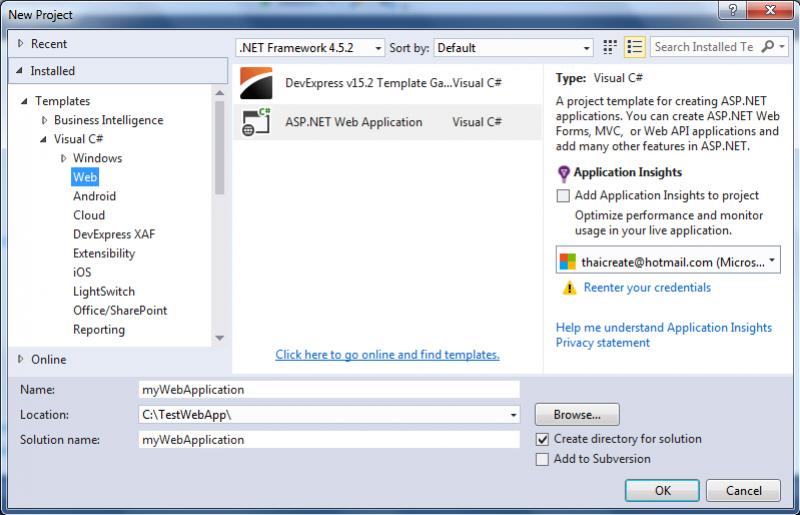This screenshot has width=800, height=515.
Task: Select the Reporting category
Action: coord(99,330)
